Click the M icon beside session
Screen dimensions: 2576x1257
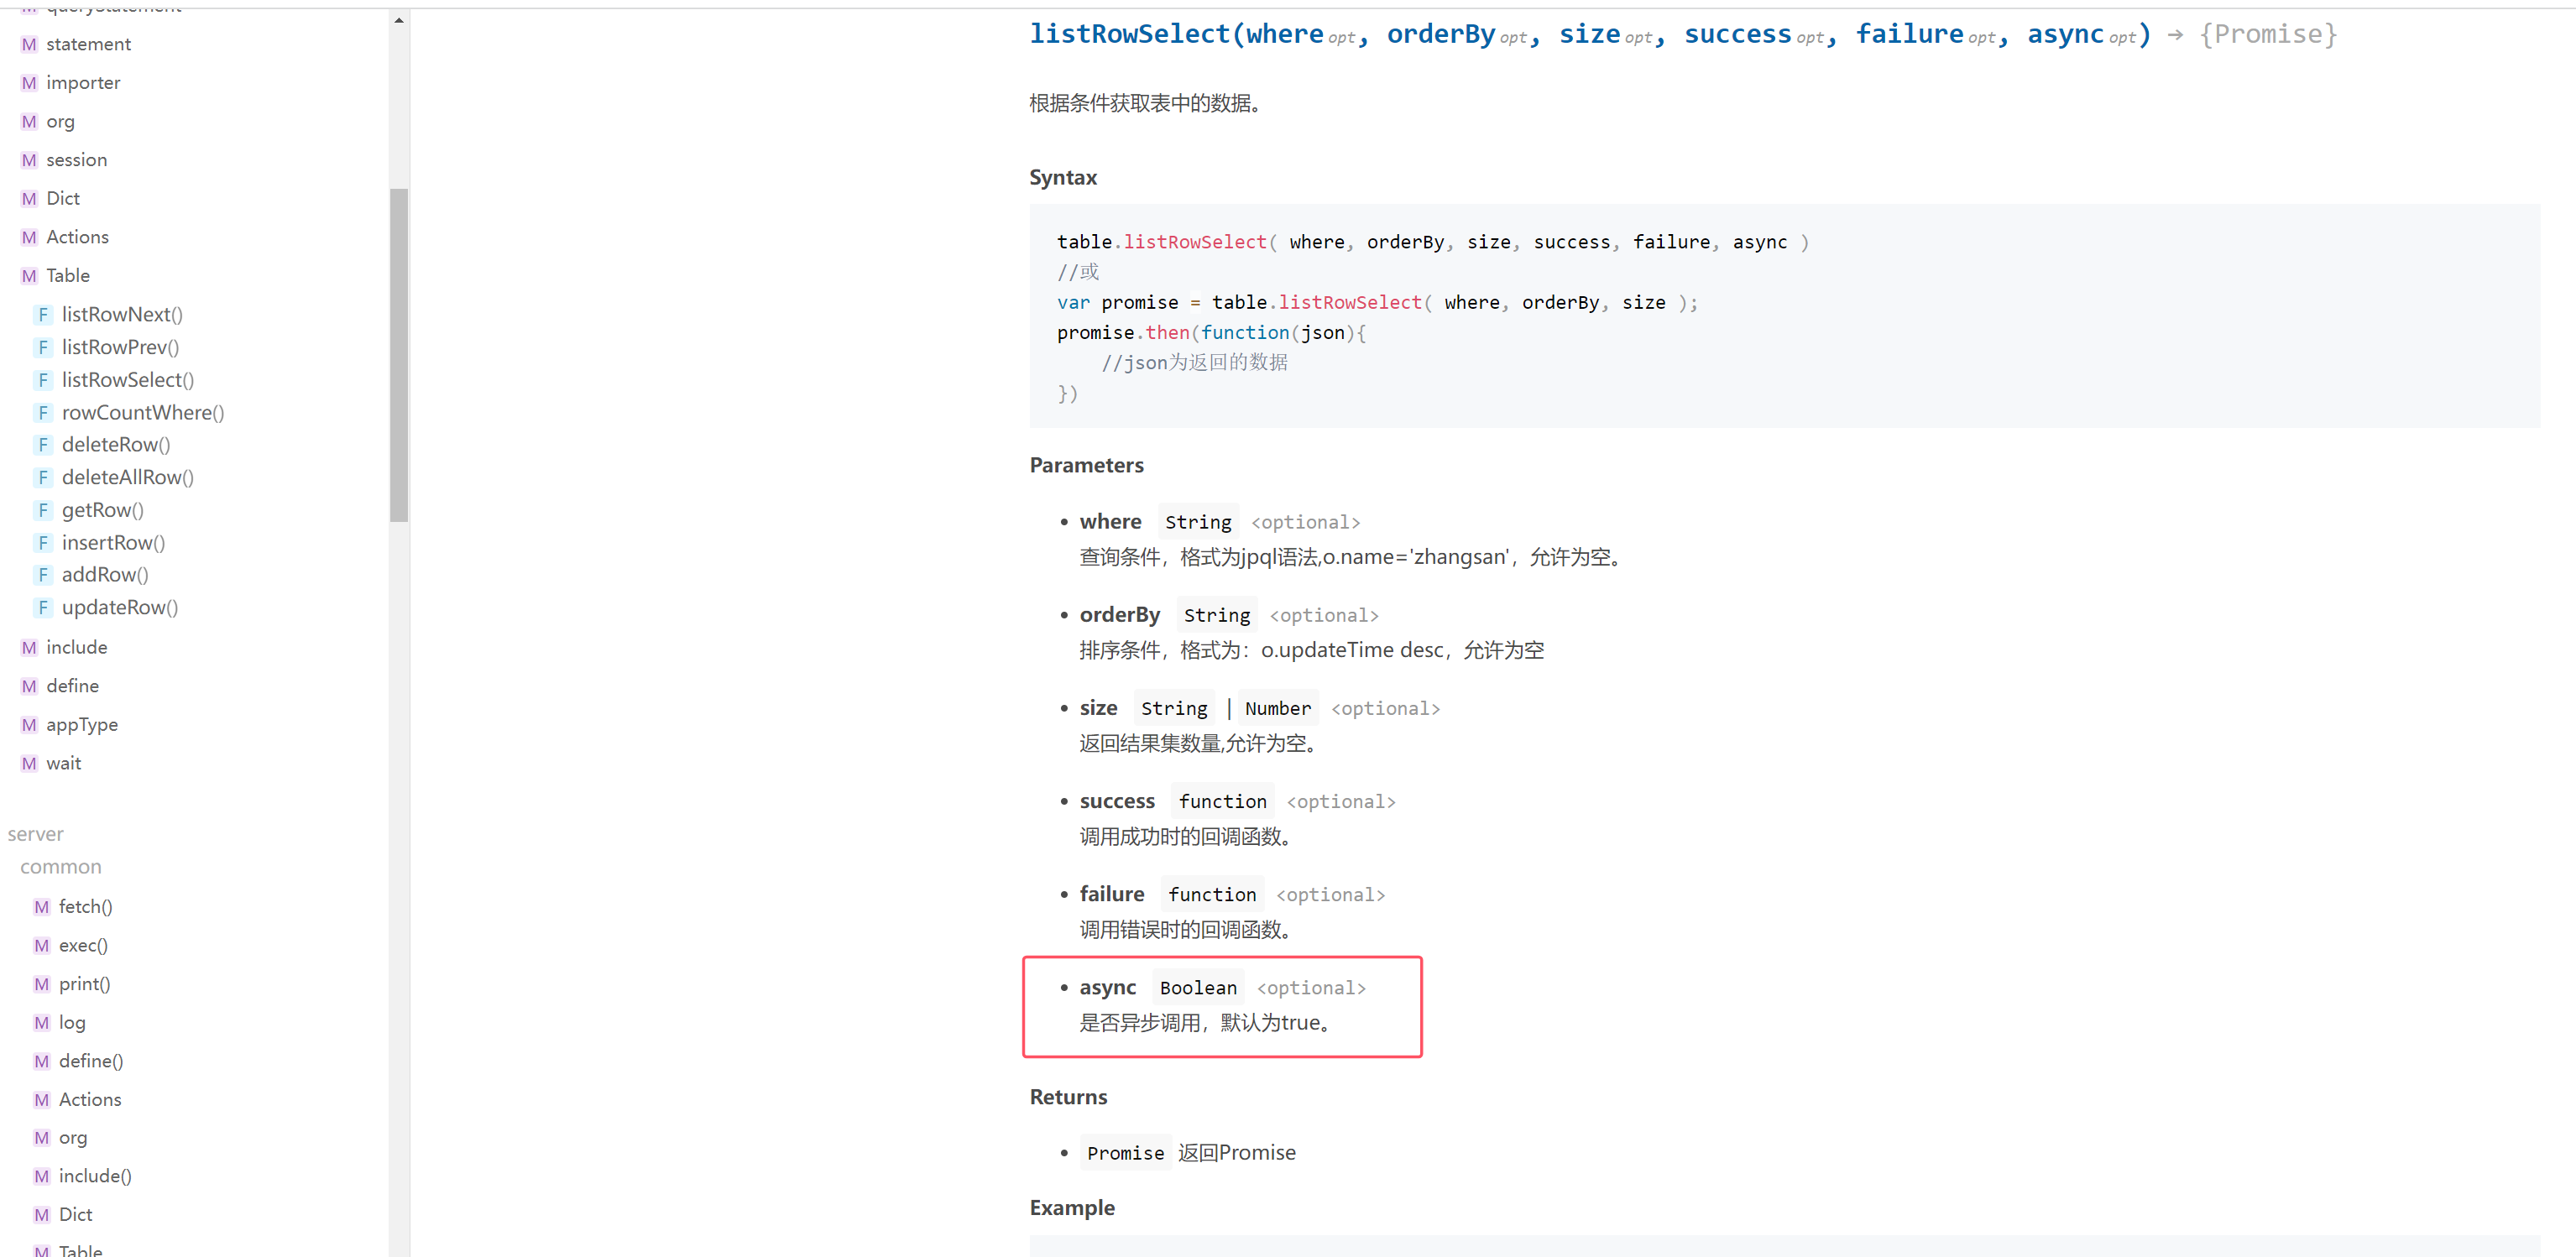tap(29, 160)
